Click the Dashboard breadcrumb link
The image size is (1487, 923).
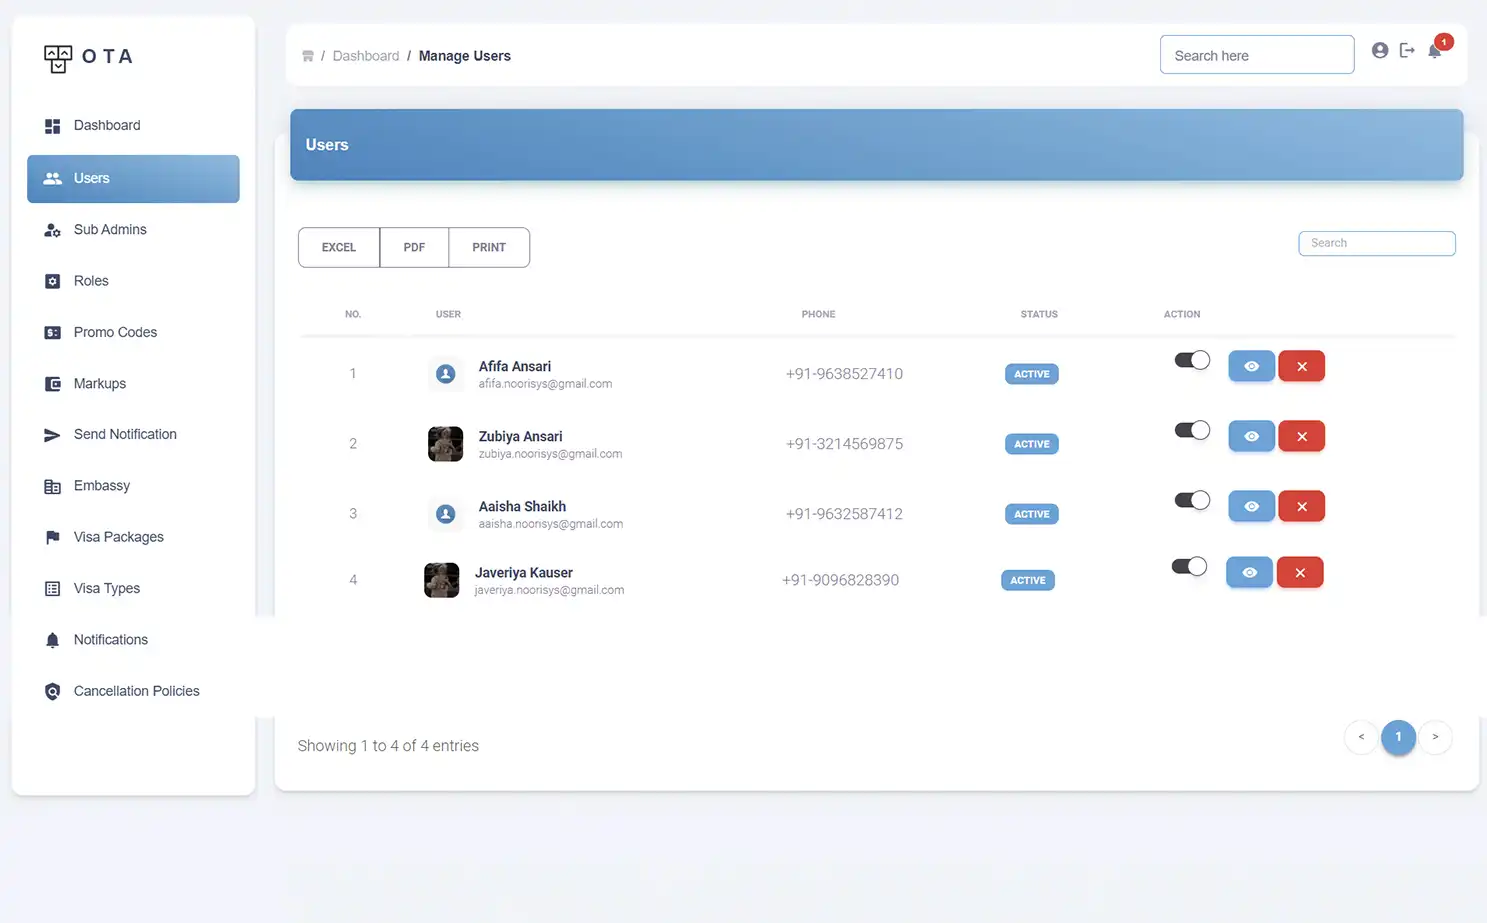click(366, 56)
